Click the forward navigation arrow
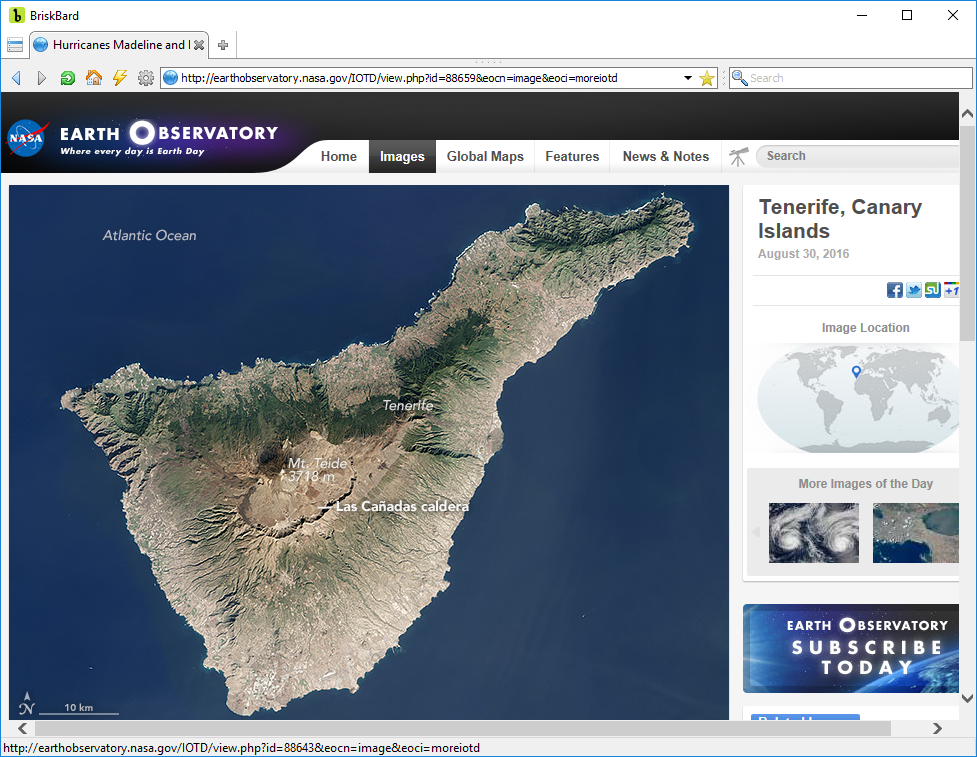The width and height of the screenshot is (977, 757). tap(41, 78)
